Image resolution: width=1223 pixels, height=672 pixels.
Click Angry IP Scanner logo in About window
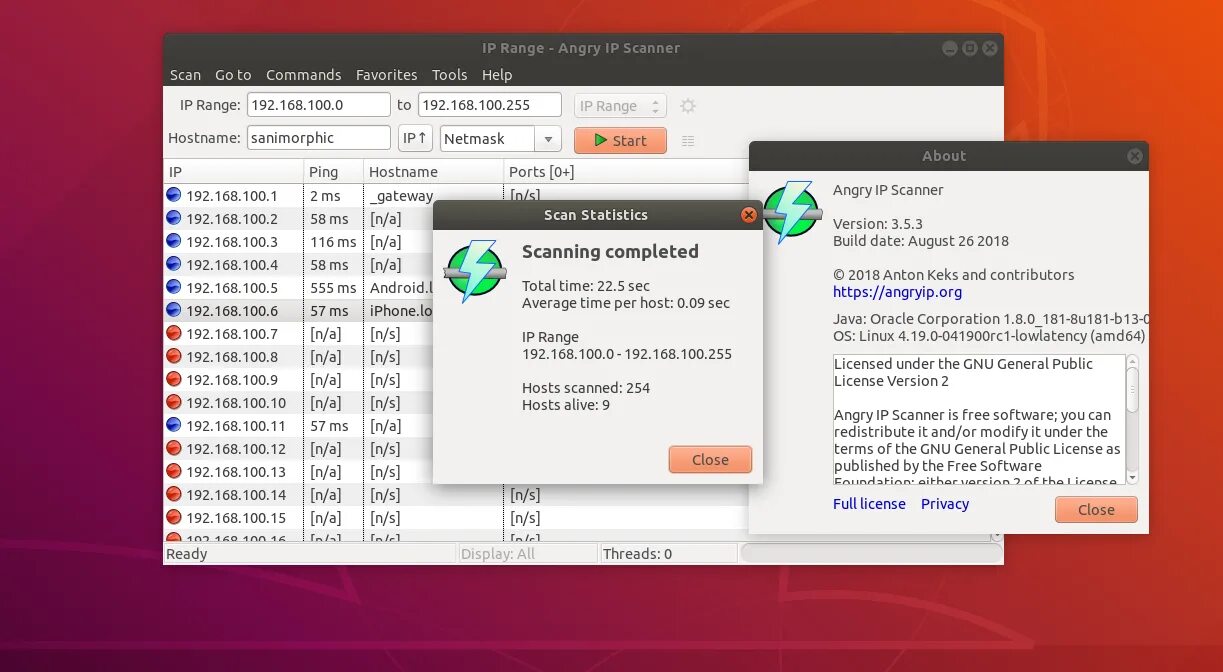pyautogui.click(x=791, y=212)
